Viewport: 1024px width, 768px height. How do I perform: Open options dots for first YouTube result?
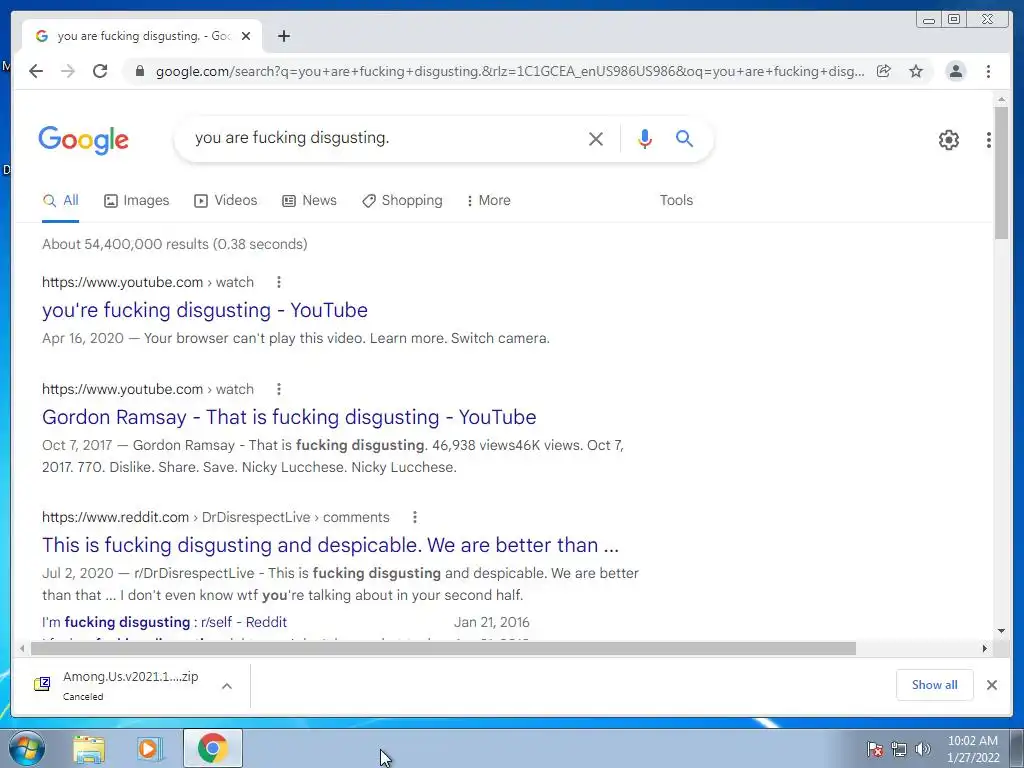279,282
